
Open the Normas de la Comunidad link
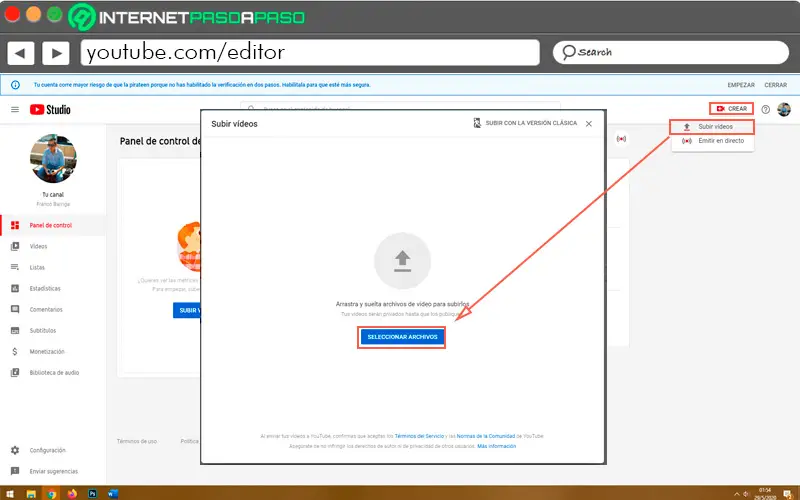point(486,436)
